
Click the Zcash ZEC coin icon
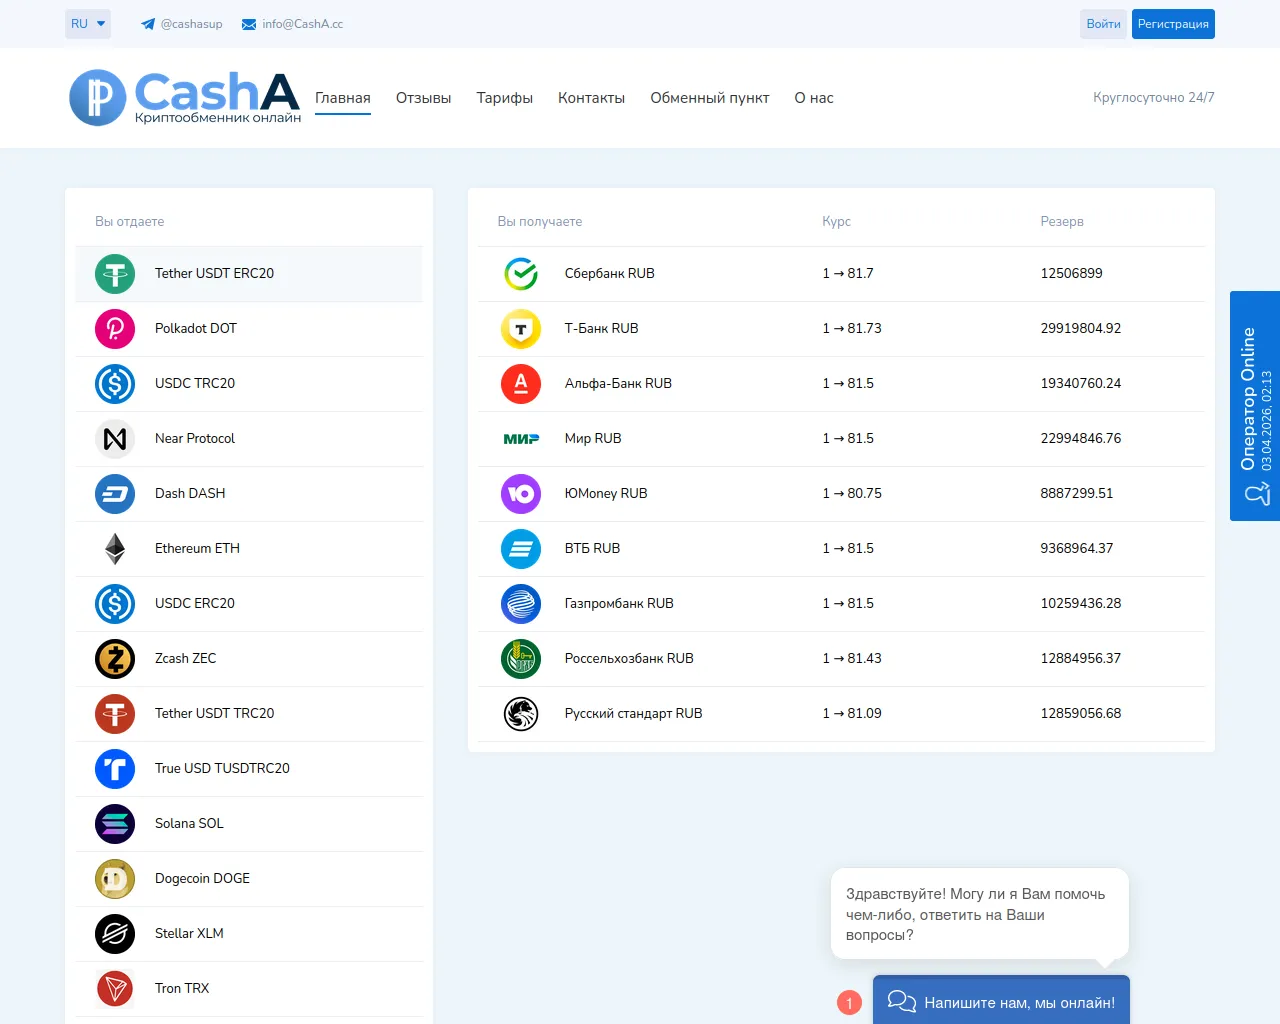click(115, 659)
